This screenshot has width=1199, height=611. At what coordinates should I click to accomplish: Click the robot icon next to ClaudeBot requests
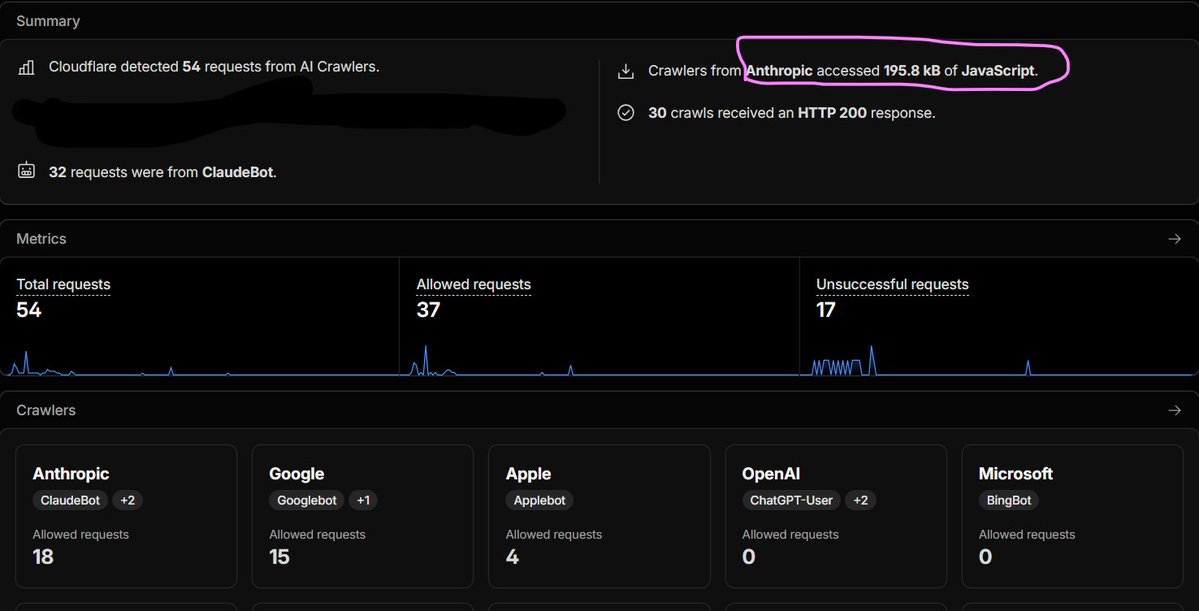(x=26, y=171)
